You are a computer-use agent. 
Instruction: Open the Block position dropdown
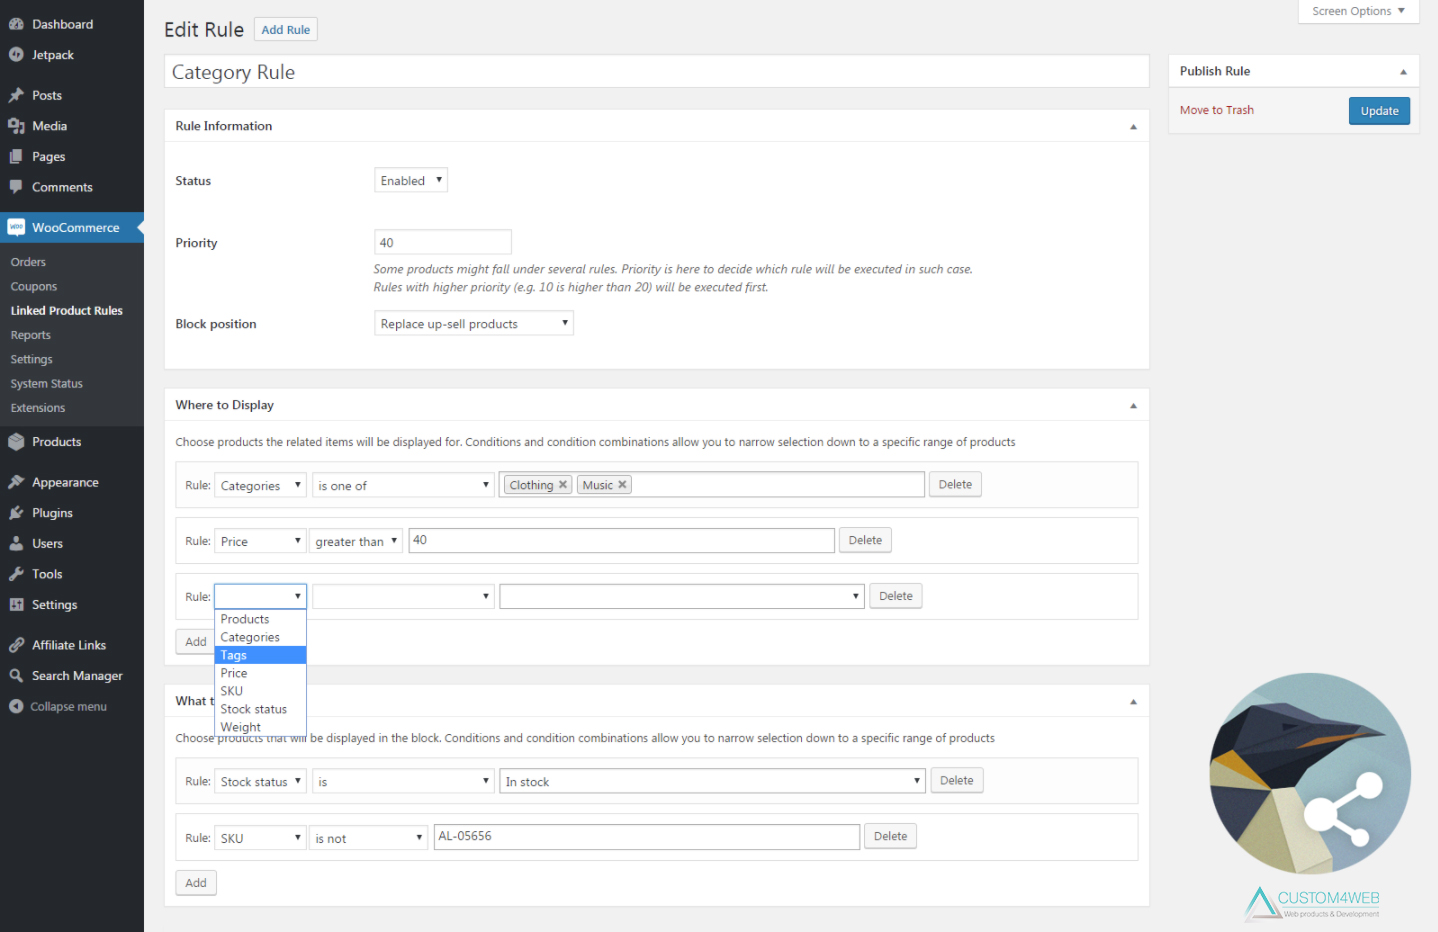(473, 324)
